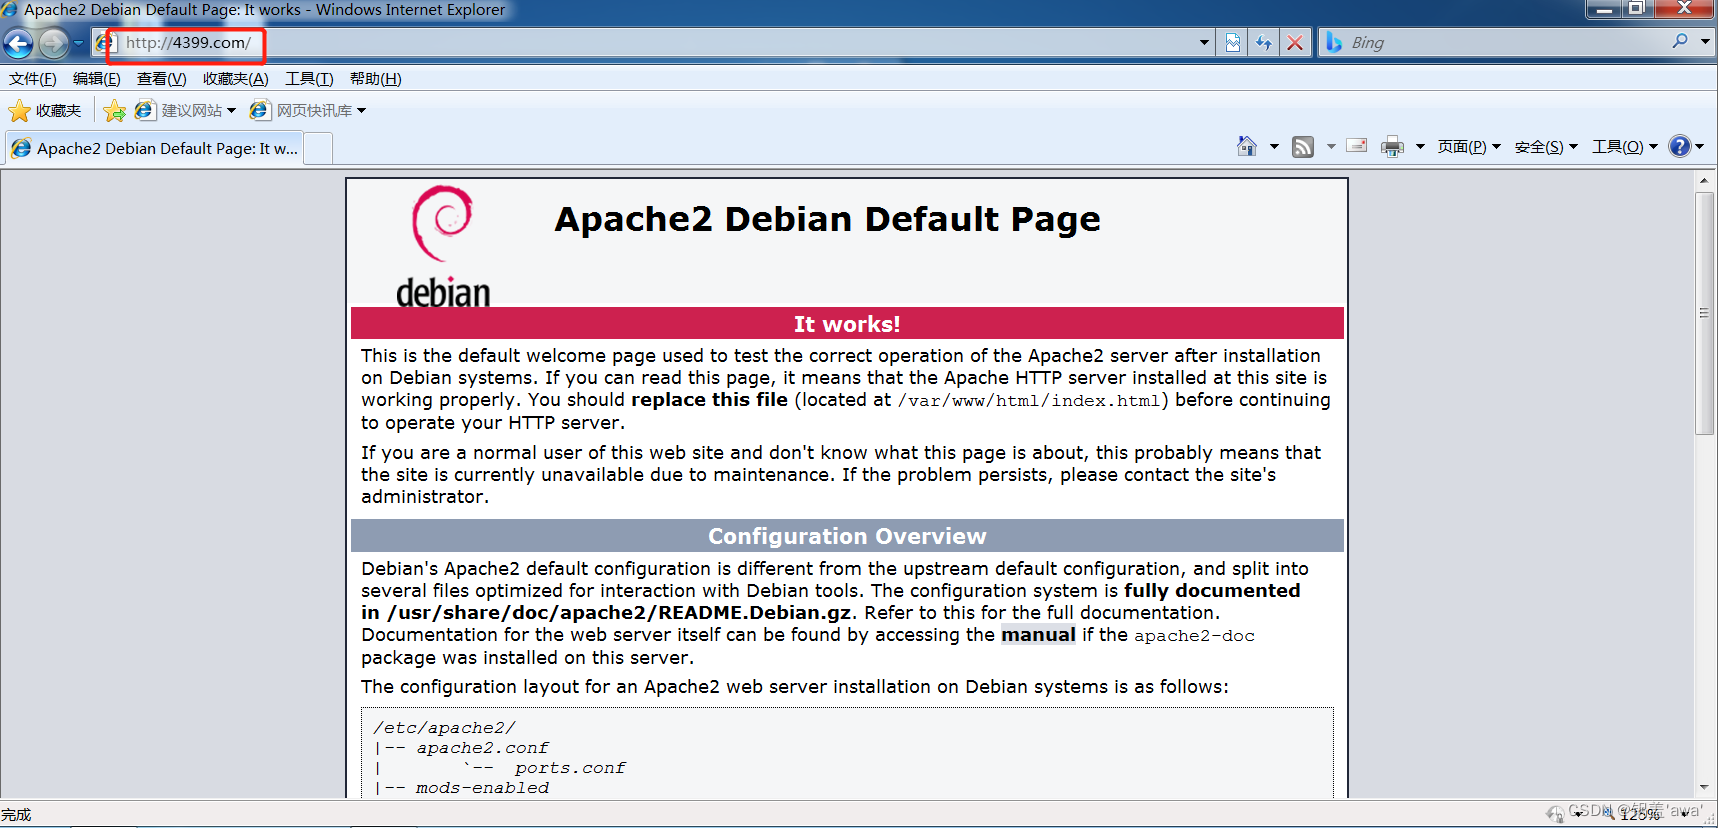Open the 查看(V) menu
Screen dimensions: 1718x828
(162, 79)
